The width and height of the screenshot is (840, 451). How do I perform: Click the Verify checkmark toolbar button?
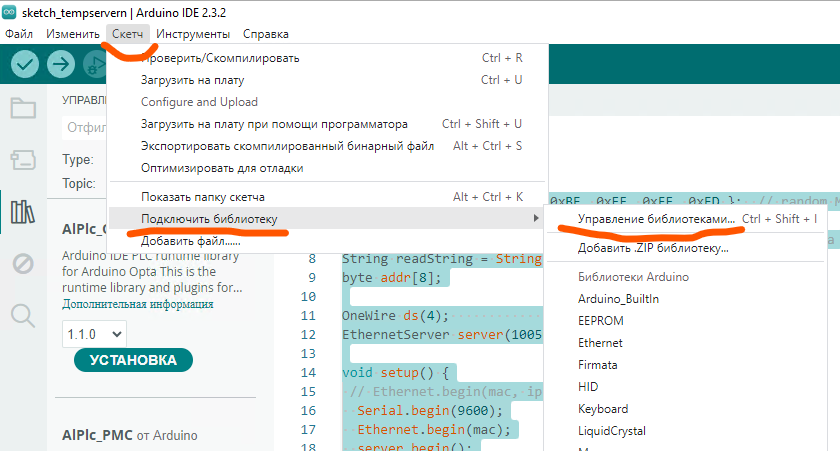25,64
